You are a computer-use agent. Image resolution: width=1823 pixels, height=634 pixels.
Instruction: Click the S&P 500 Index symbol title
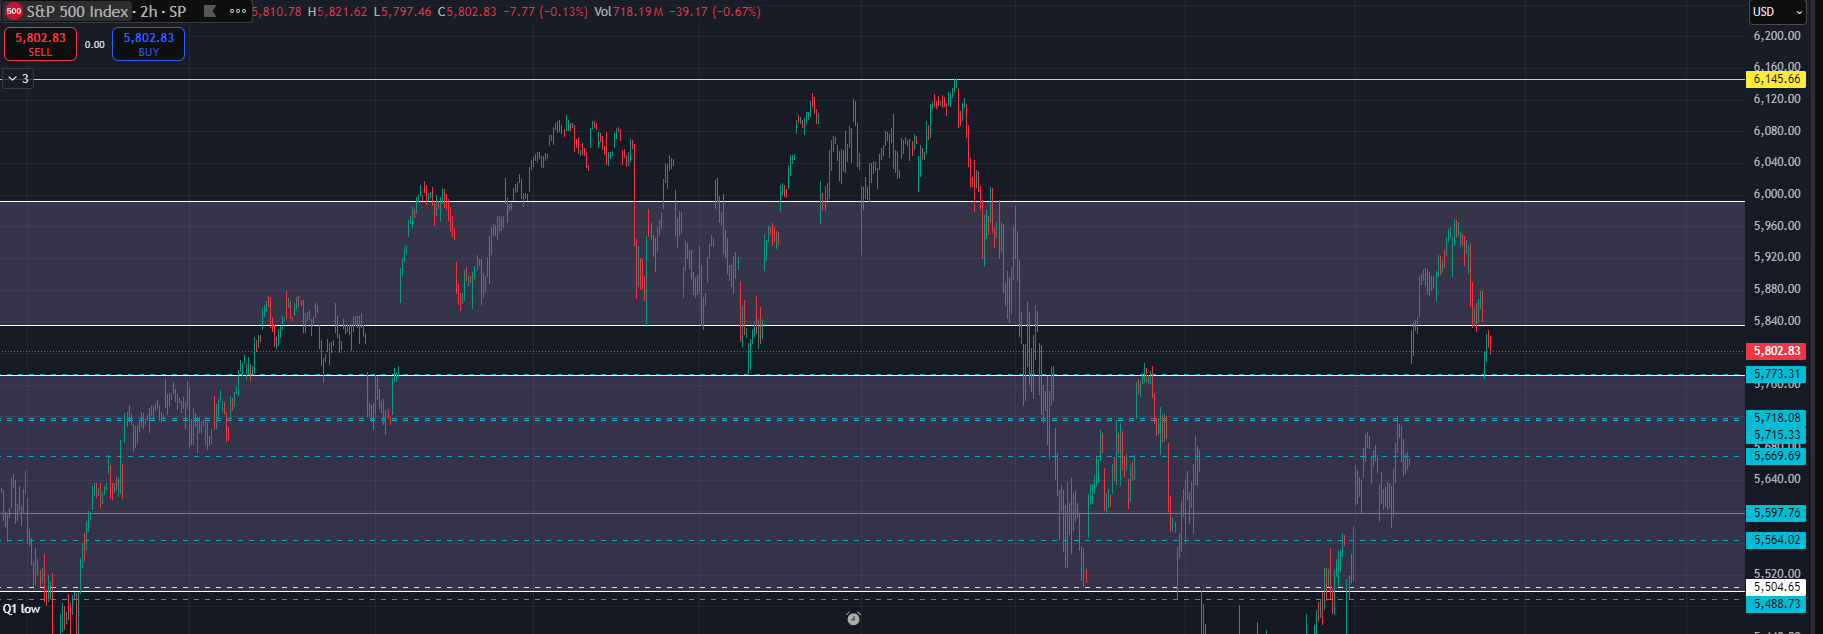(x=77, y=12)
